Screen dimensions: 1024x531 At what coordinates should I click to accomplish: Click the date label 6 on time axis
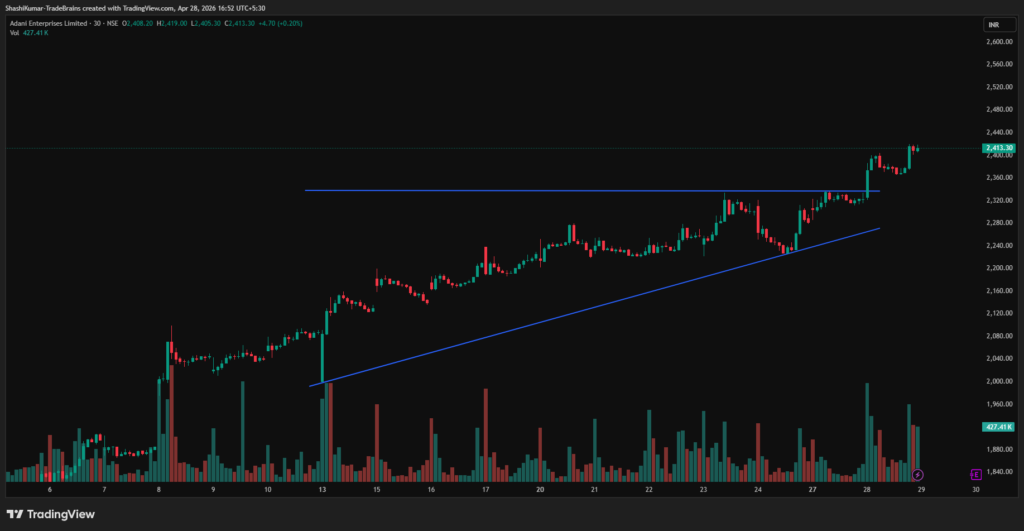click(50, 491)
